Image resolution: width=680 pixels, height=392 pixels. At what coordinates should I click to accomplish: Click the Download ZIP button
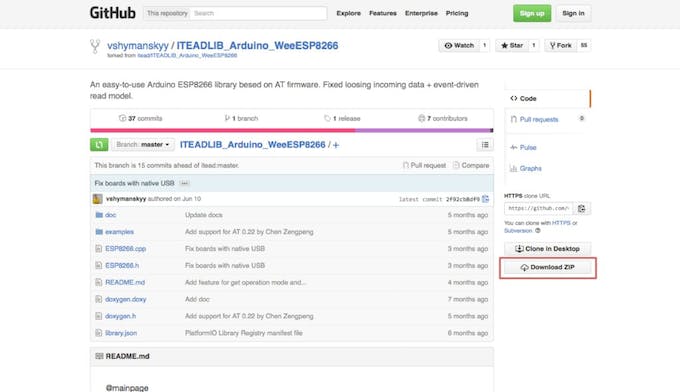547,268
